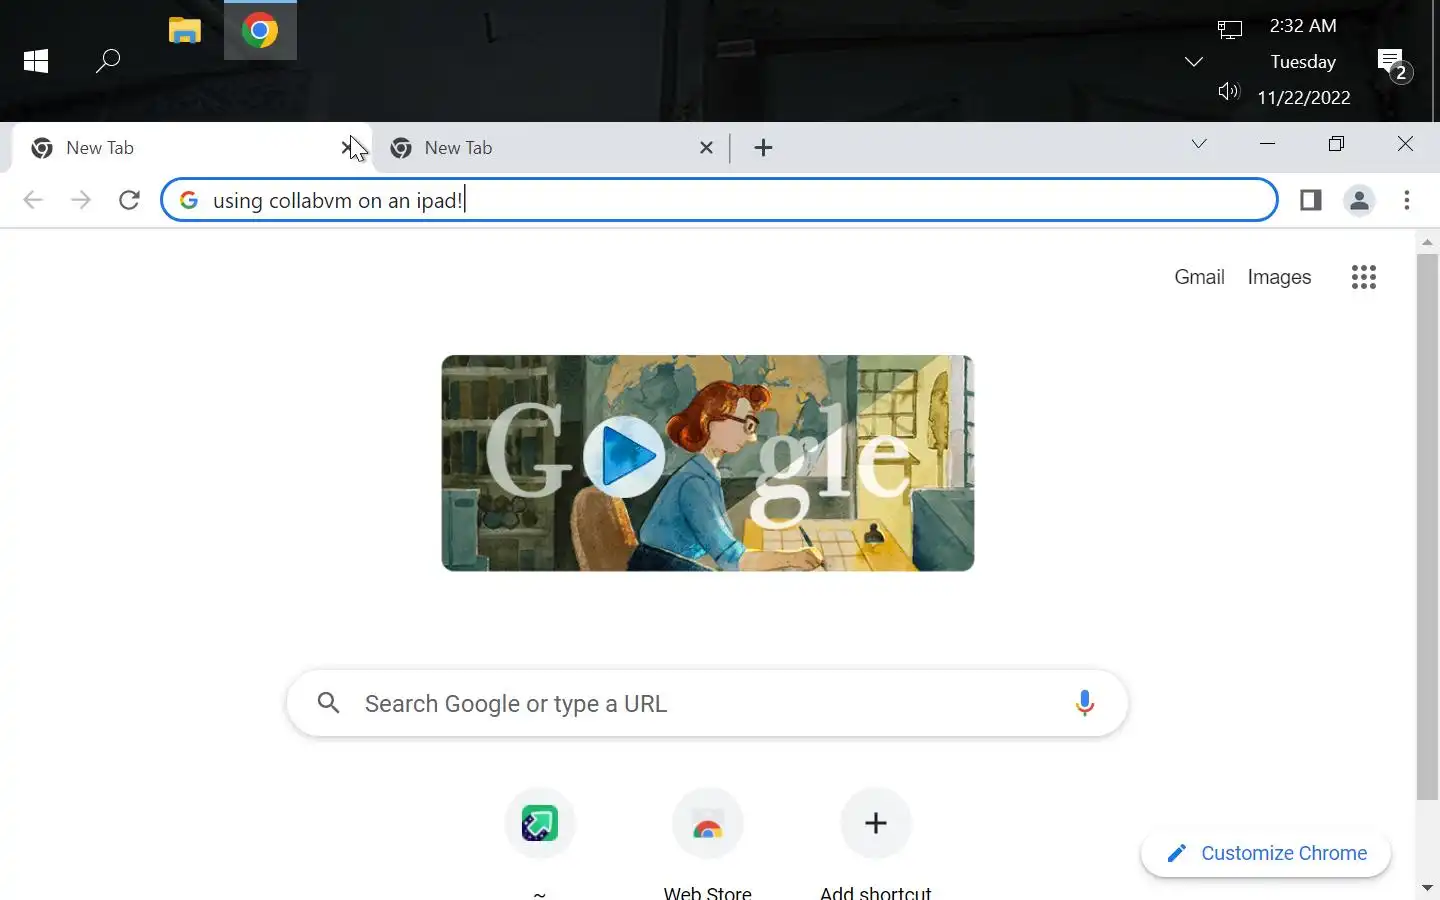This screenshot has height=900, width=1440.
Task: Show hidden system tray icons
Action: pyautogui.click(x=1194, y=62)
